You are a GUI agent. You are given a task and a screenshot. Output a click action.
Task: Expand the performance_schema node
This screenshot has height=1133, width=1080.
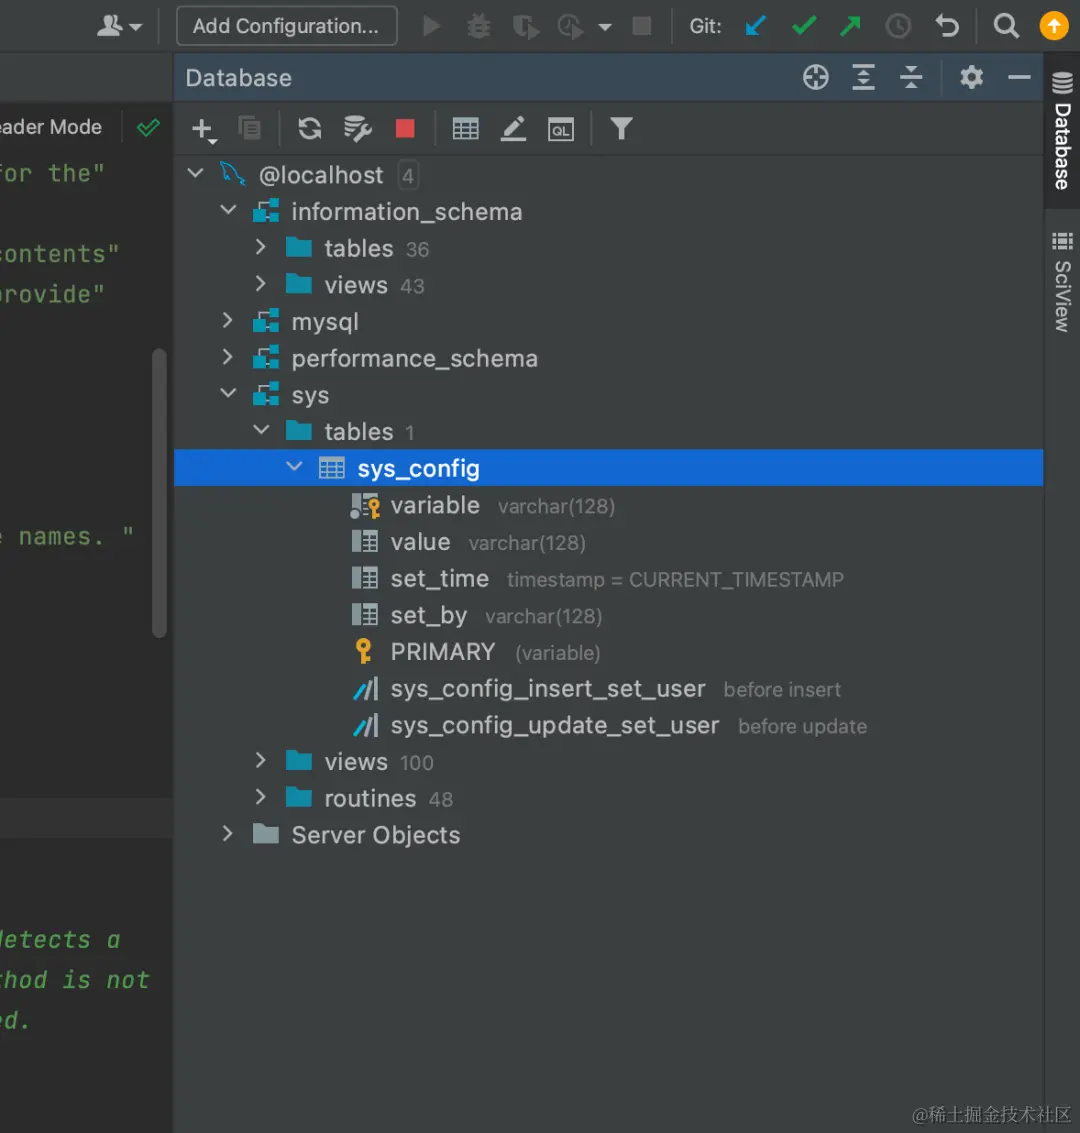[228, 357]
